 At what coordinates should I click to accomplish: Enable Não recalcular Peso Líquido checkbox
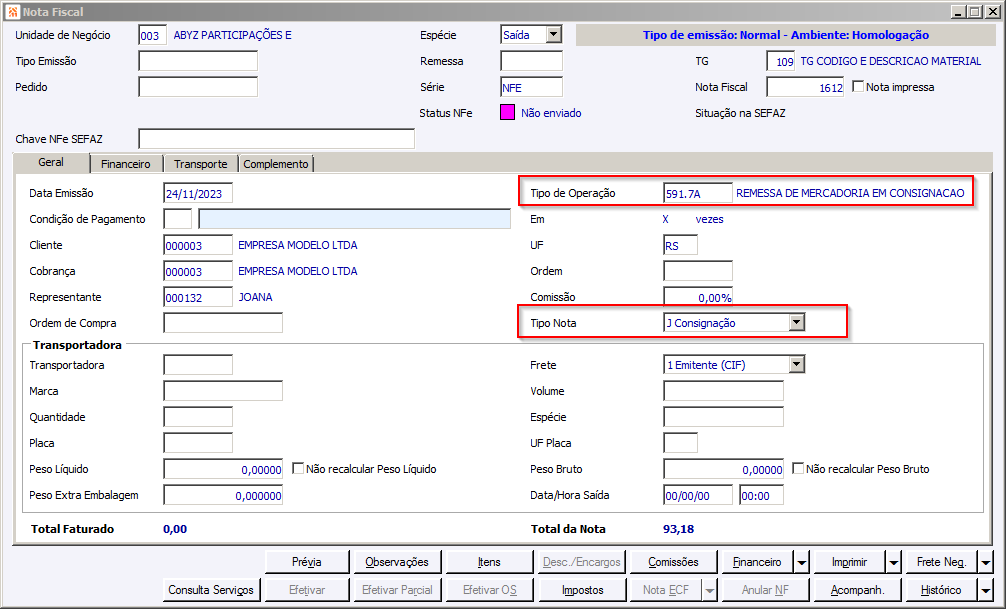[298, 469]
